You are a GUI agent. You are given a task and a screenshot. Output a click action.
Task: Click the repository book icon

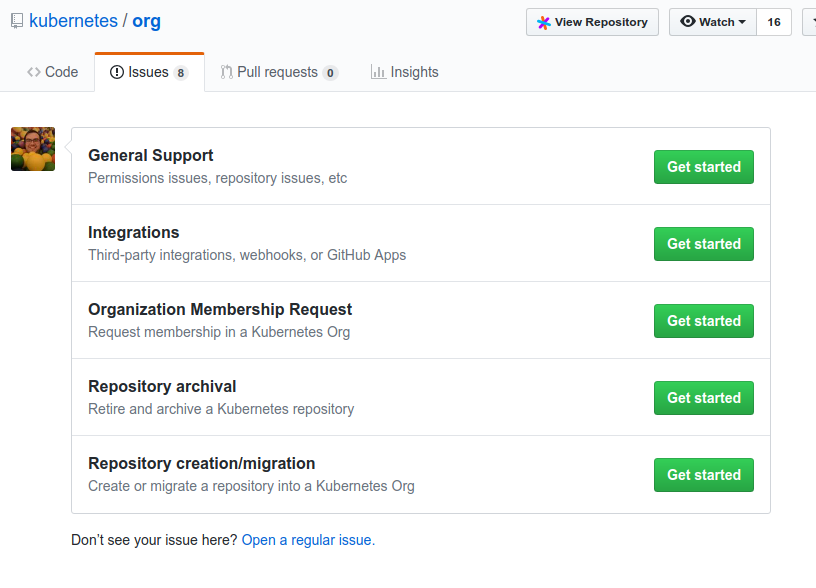[x=17, y=21]
